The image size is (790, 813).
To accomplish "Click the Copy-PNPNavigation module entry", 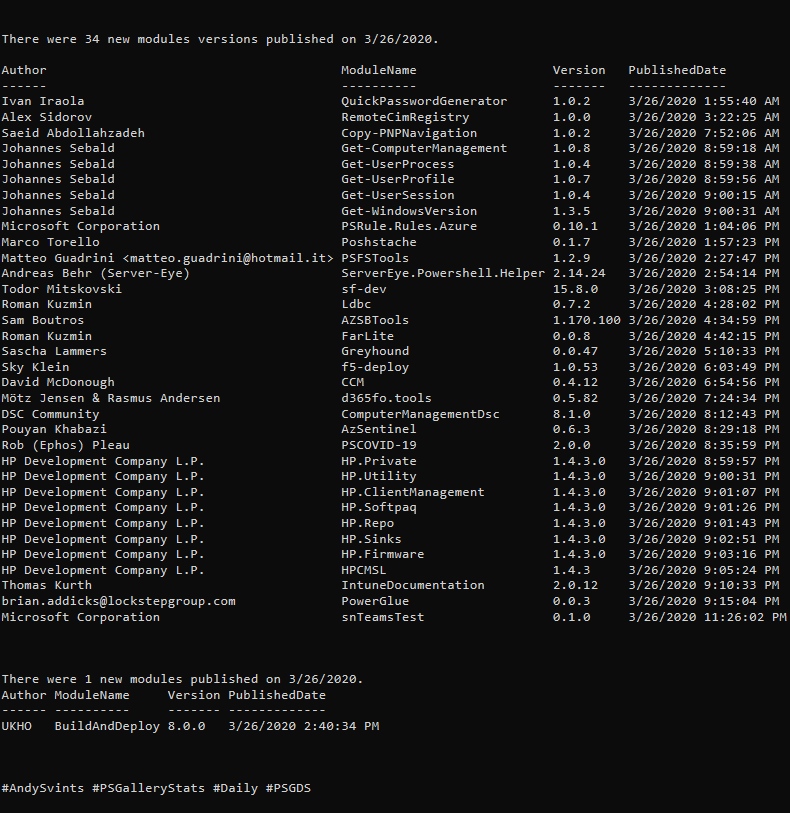I will pyautogui.click(x=409, y=133).
